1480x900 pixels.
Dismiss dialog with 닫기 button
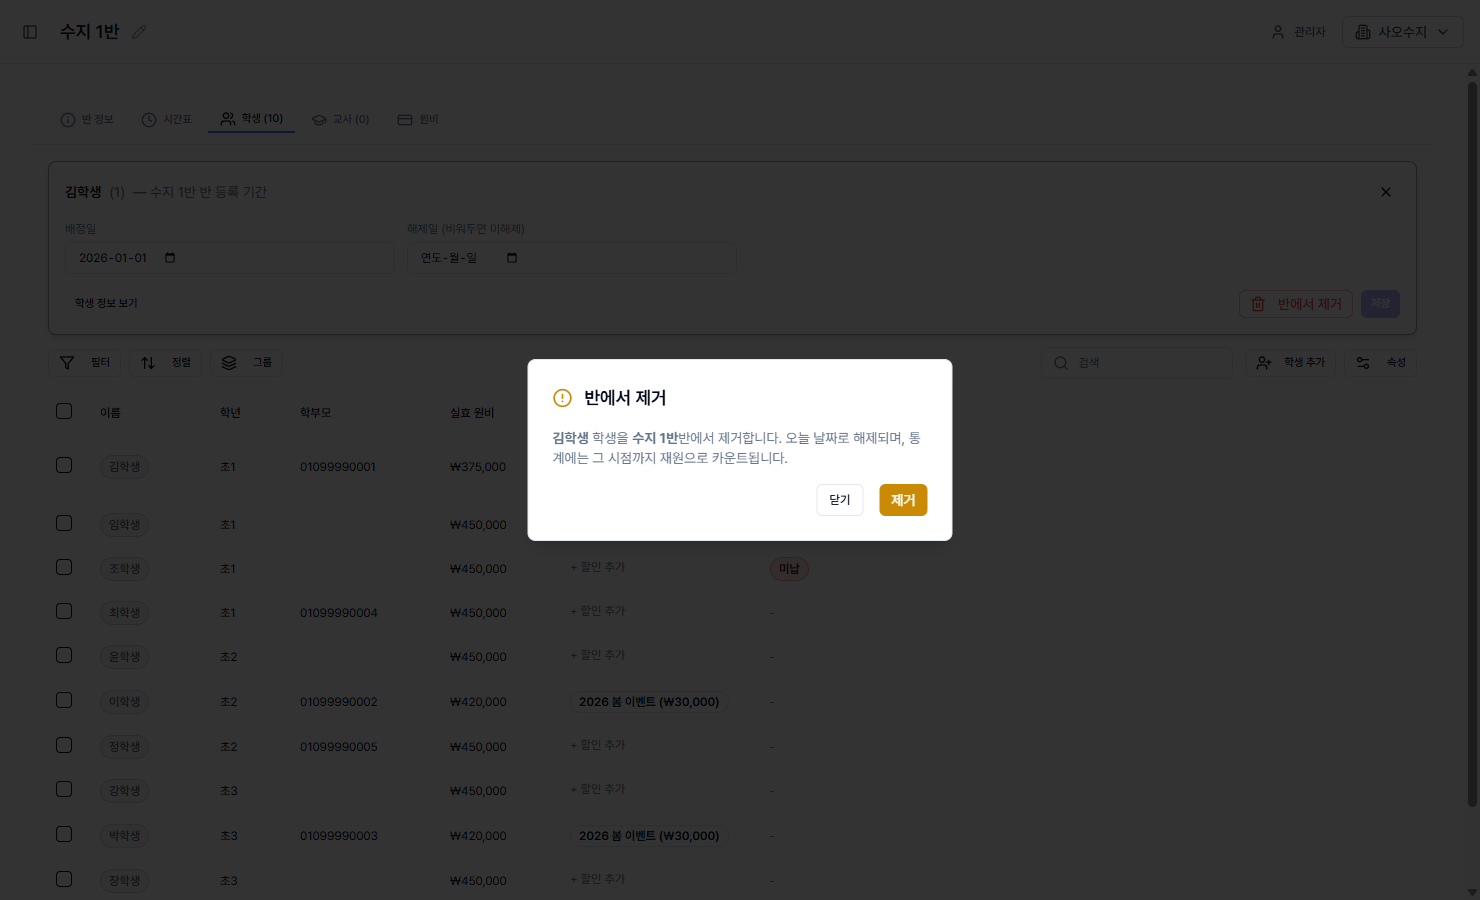(x=840, y=500)
